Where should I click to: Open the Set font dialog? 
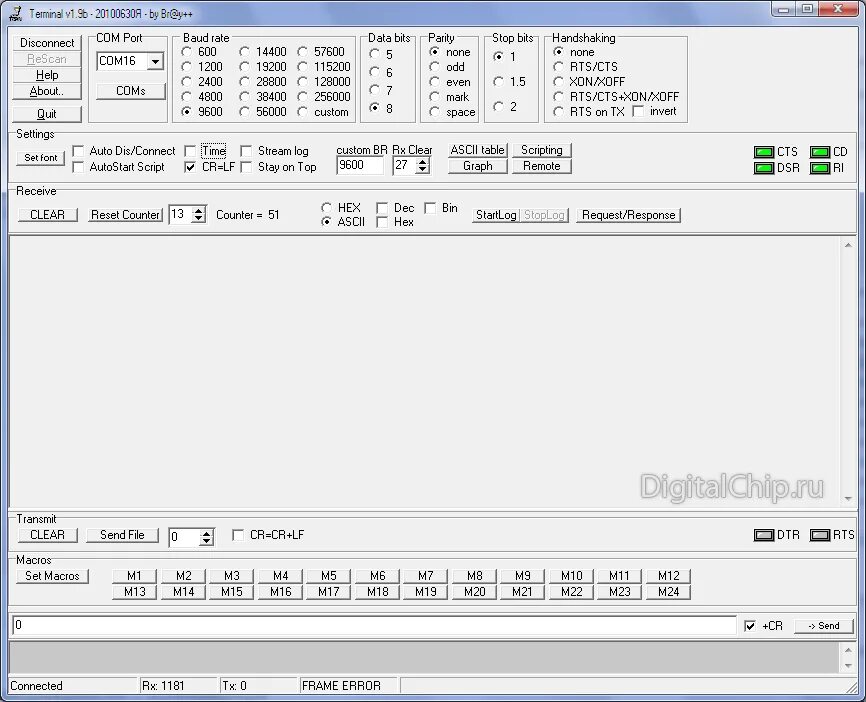pos(41,158)
